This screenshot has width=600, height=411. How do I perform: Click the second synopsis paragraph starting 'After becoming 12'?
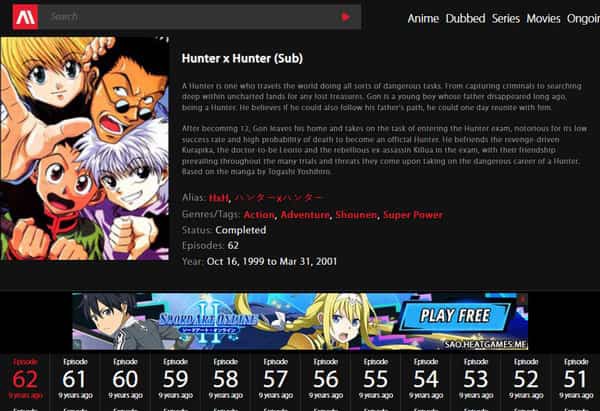(385, 150)
